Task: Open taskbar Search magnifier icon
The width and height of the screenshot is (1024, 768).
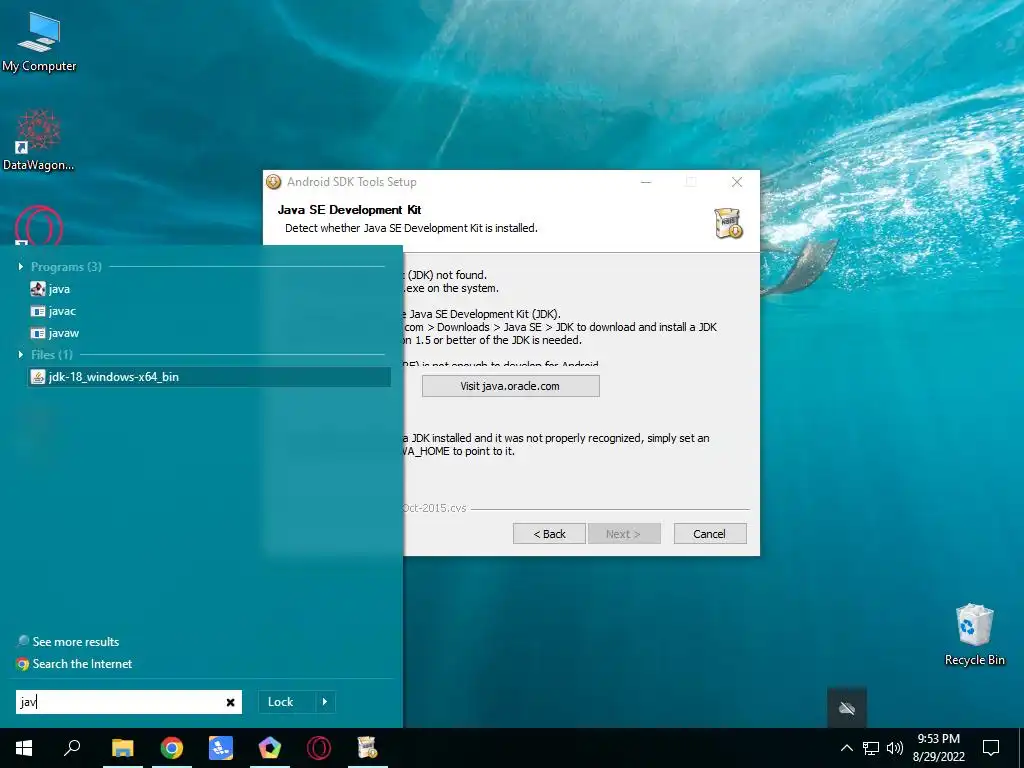Action: [x=72, y=748]
